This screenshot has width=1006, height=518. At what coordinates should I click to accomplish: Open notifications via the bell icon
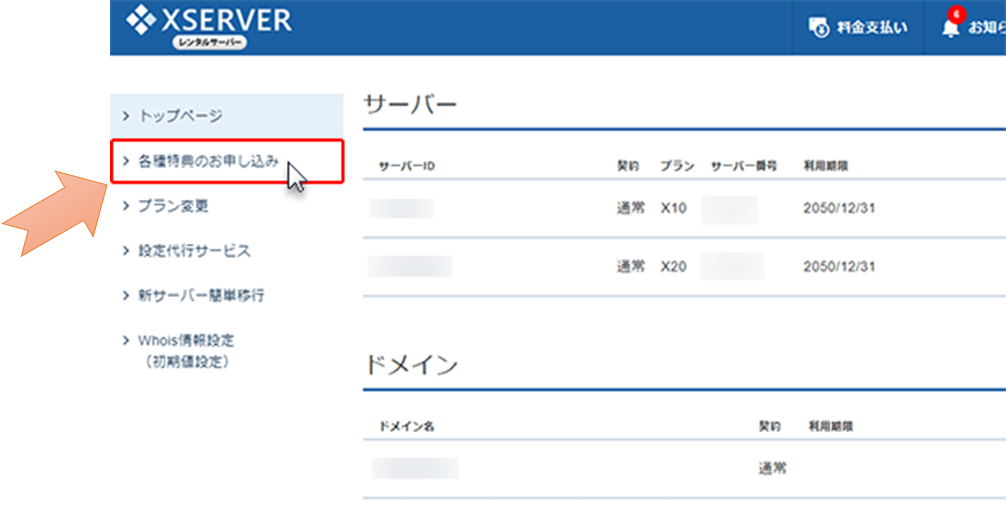950,29
